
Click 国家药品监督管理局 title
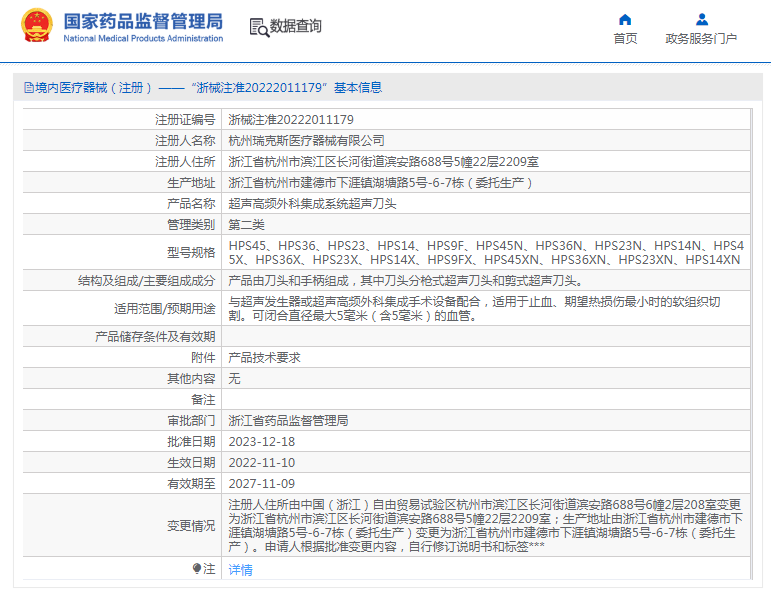[143, 21]
